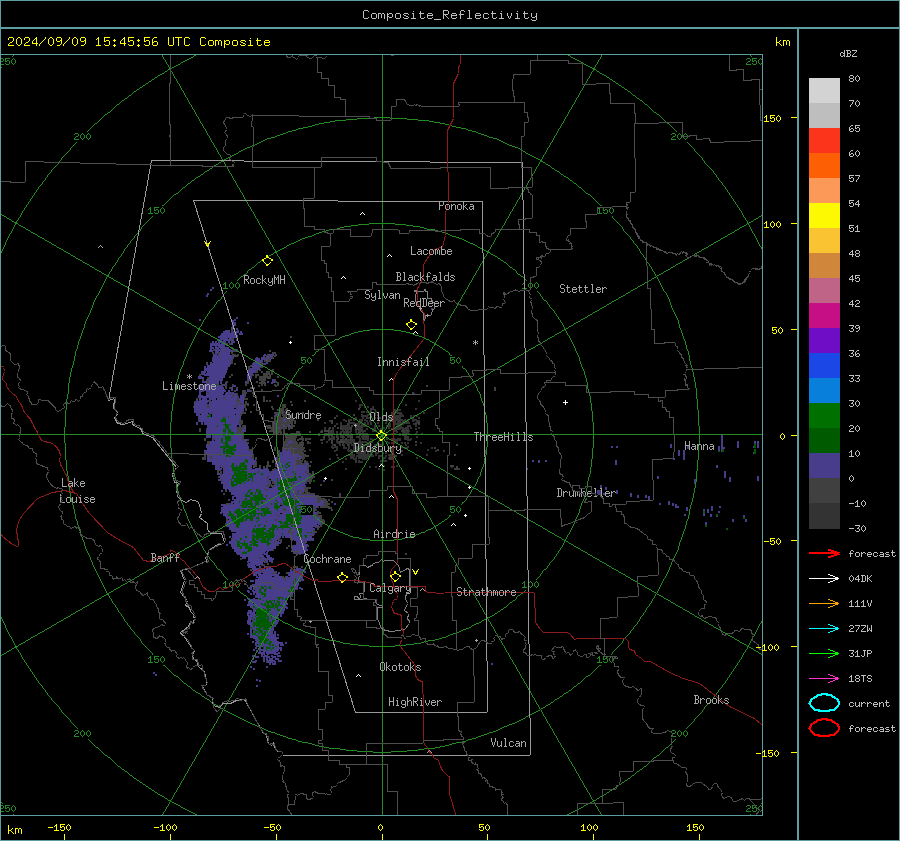The height and width of the screenshot is (841, 900).
Task: Click the 'HighRiver' map label
Action: (415, 702)
